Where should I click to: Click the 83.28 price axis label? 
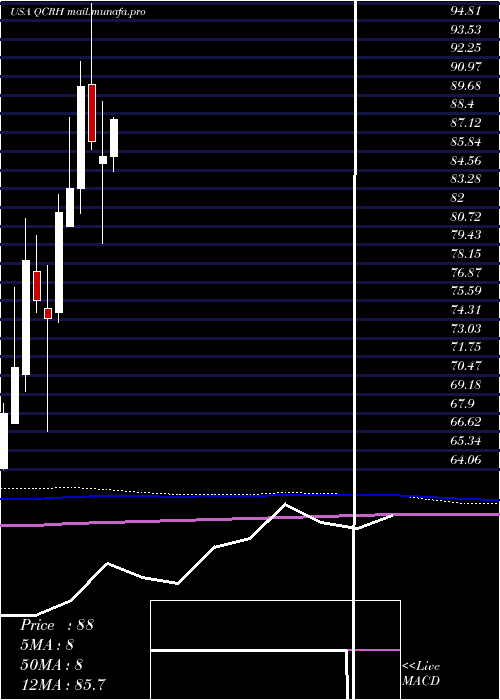(x=466, y=179)
